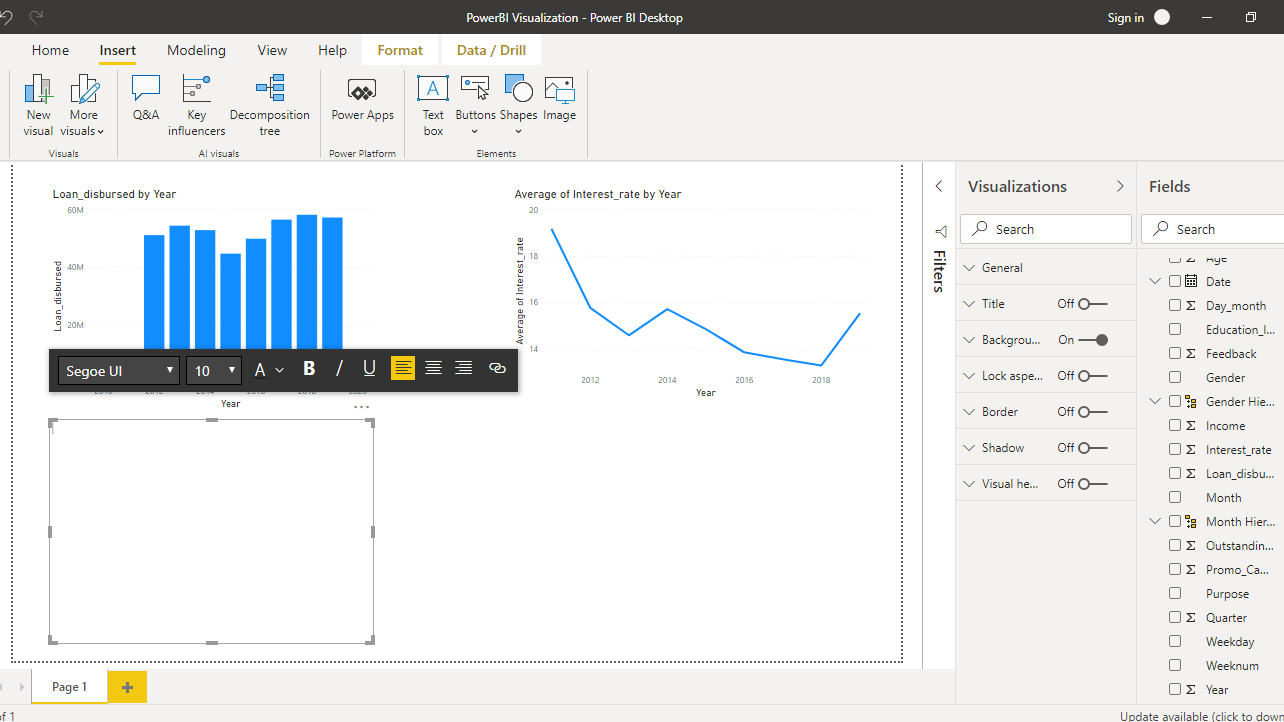Search in the Visualizations pane
The height and width of the screenshot is (722, 1284).
(x=1046, y=229)
